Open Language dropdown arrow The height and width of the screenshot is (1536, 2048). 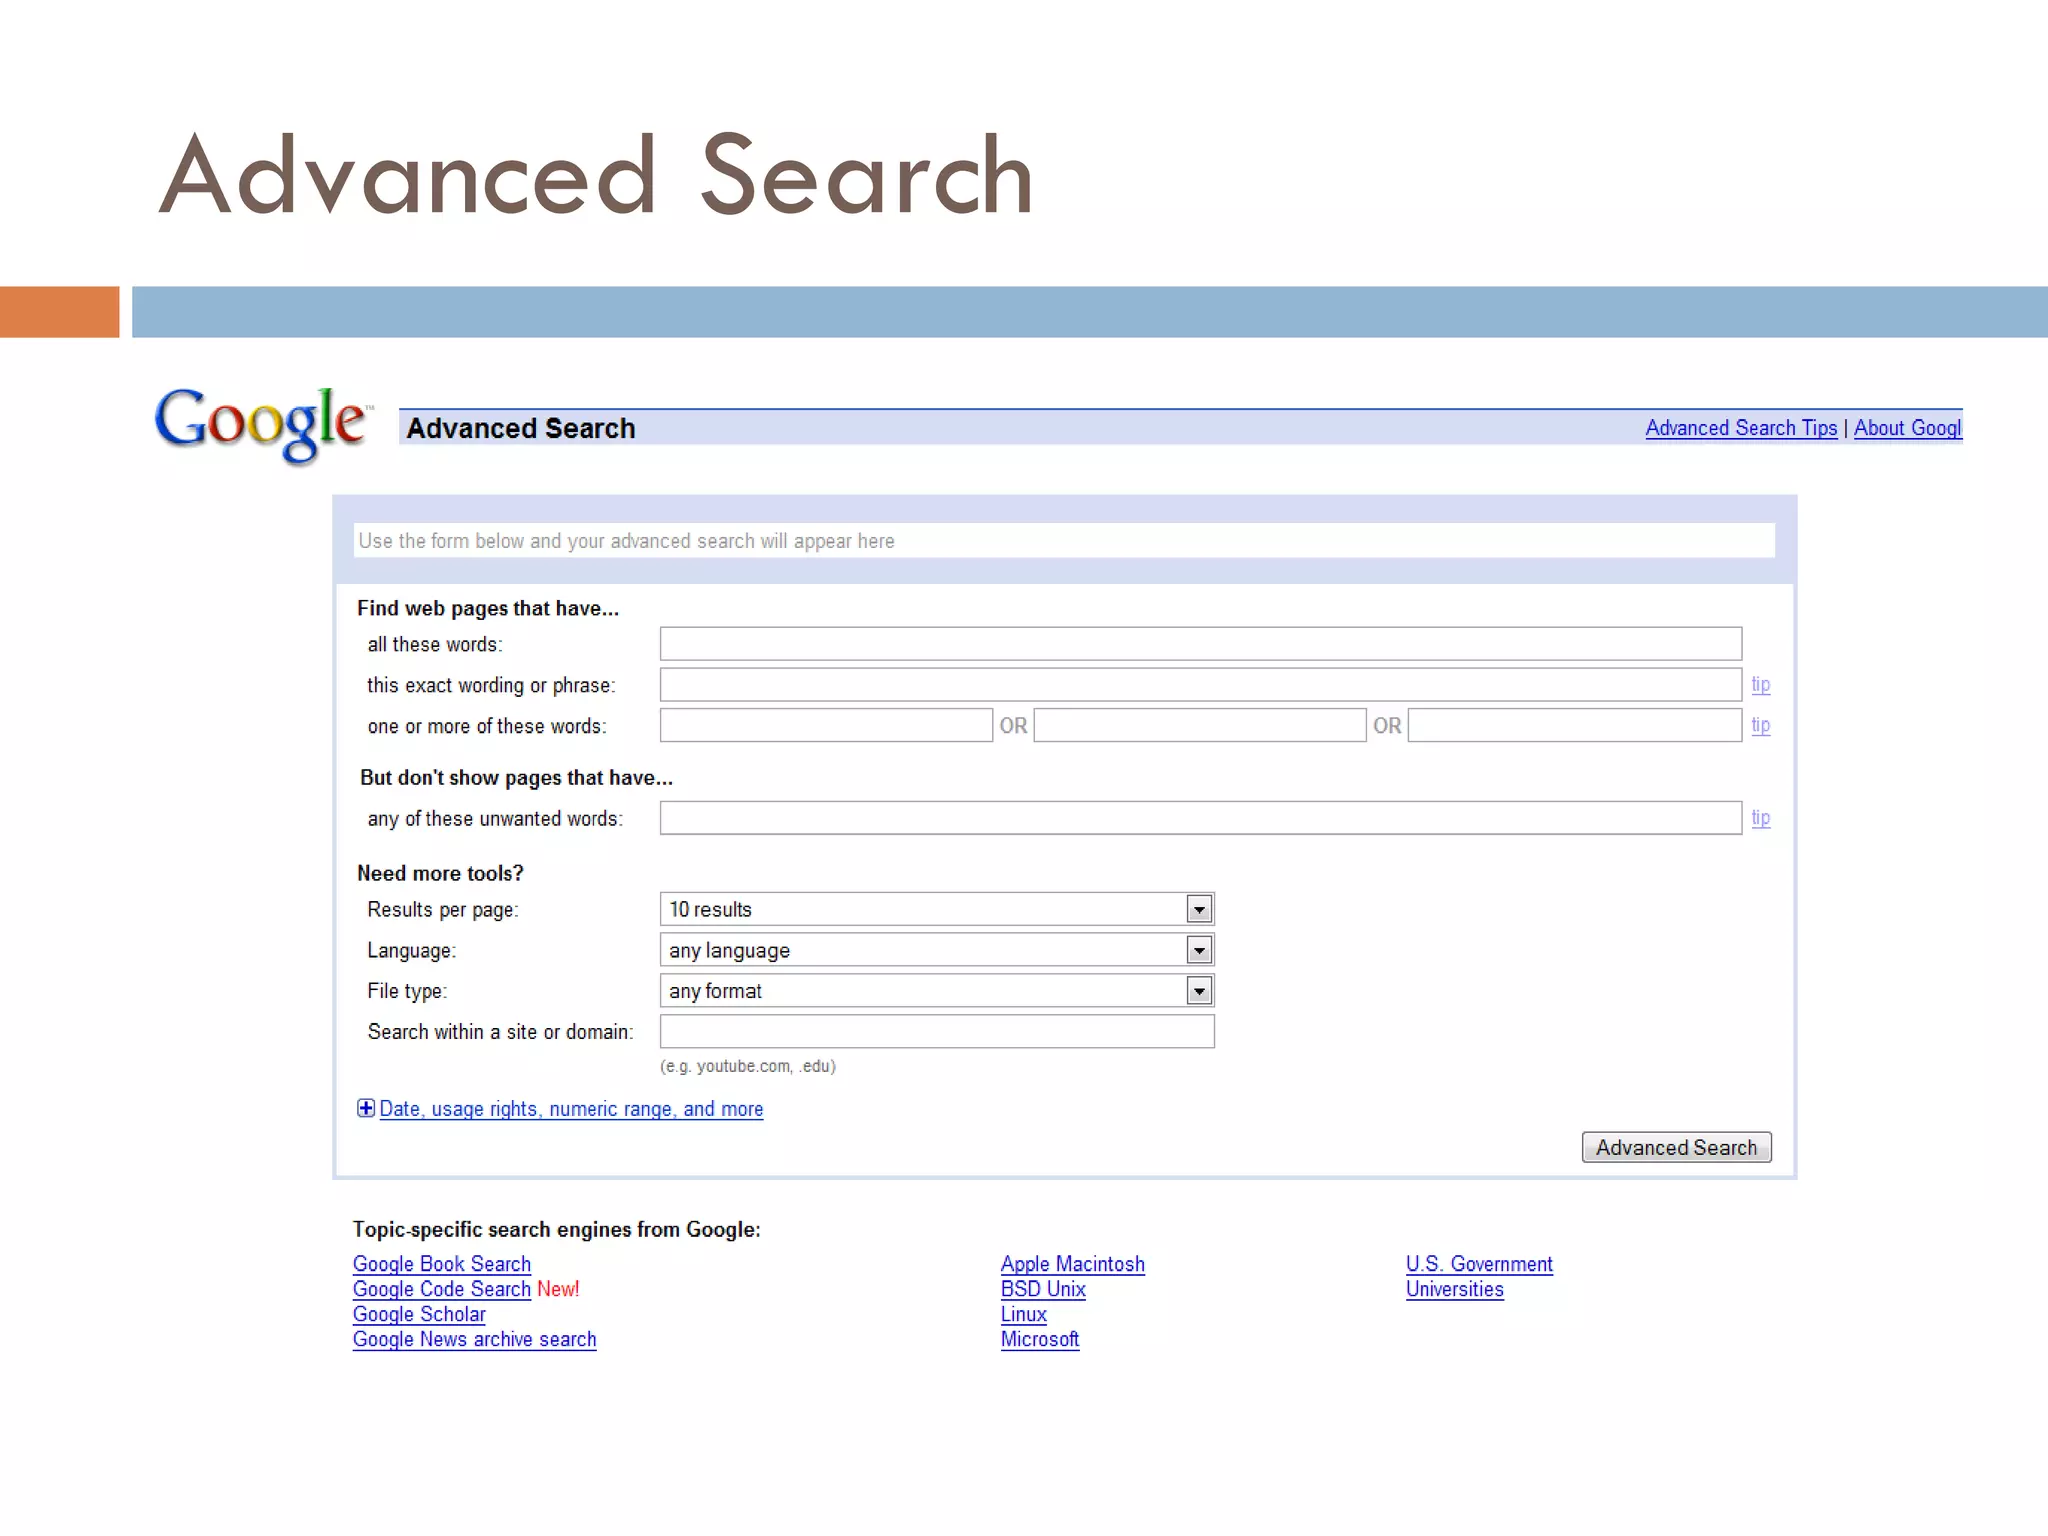tap(1199, 950)
